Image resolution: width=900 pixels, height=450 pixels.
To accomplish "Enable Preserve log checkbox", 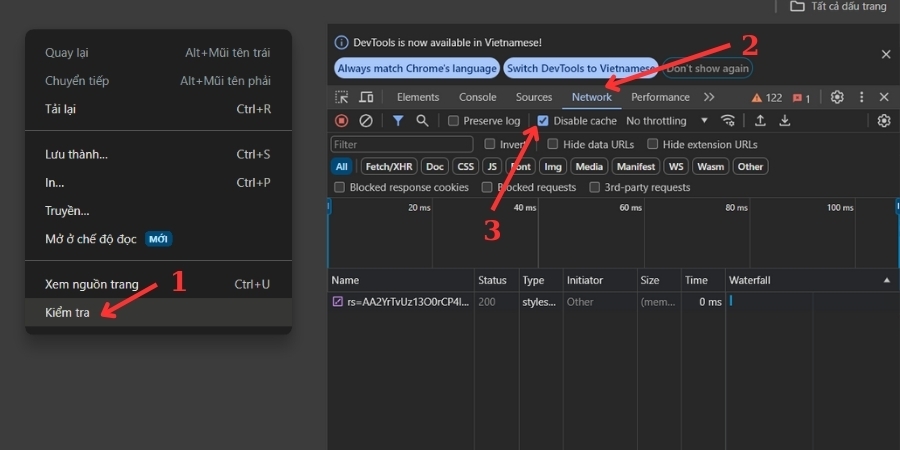I will tap(453, 121).
